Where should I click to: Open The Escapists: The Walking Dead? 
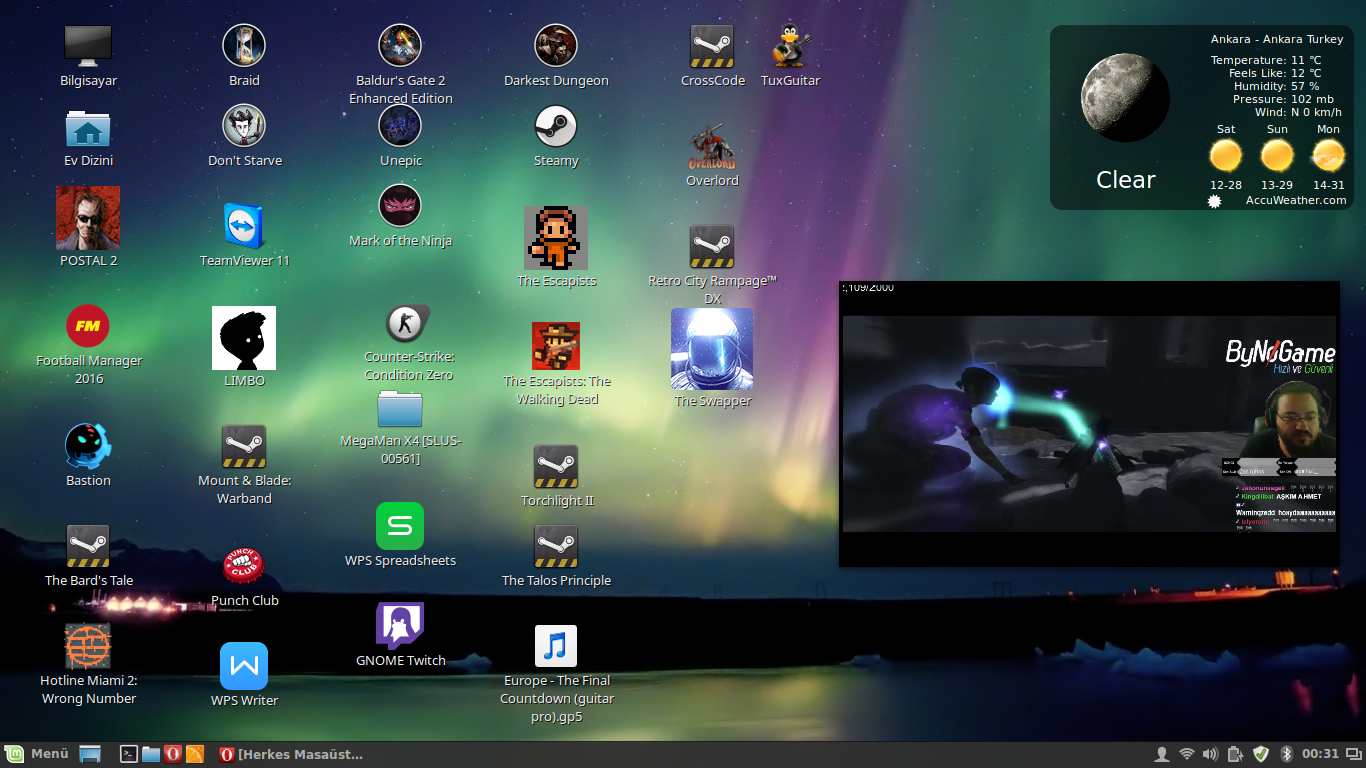556,346
